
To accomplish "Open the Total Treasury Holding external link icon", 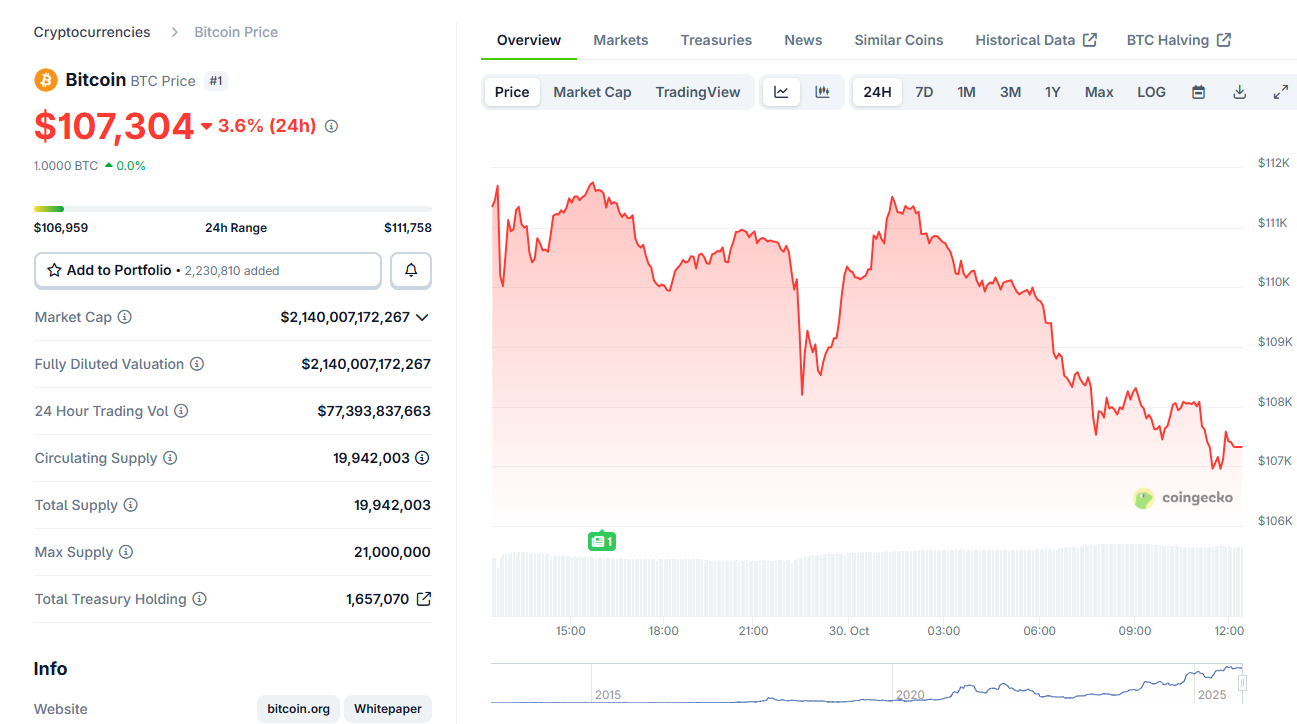I will click(424, 599).
